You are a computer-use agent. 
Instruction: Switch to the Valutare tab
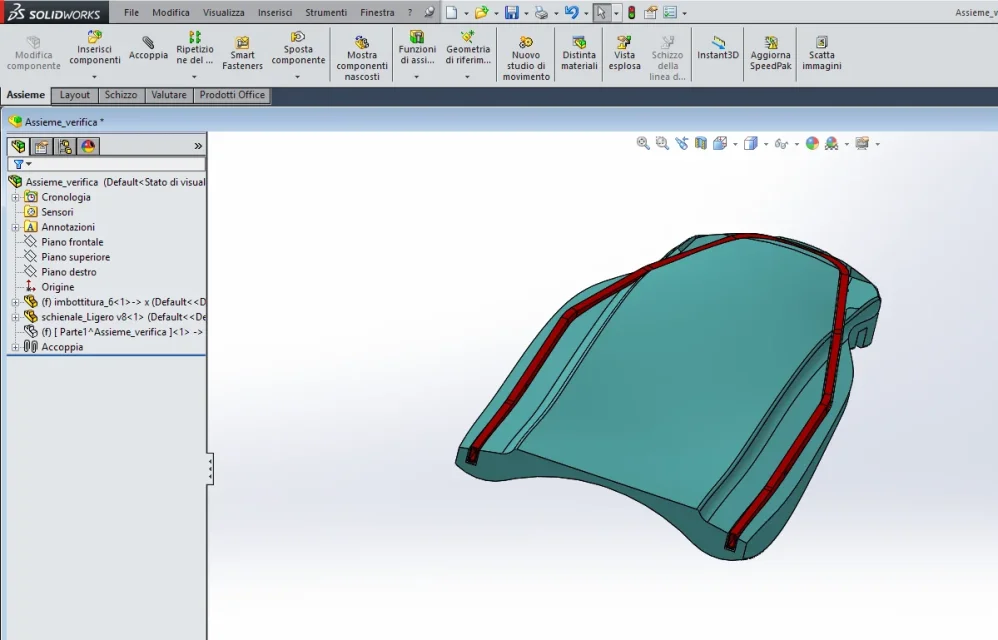[169, 95]
